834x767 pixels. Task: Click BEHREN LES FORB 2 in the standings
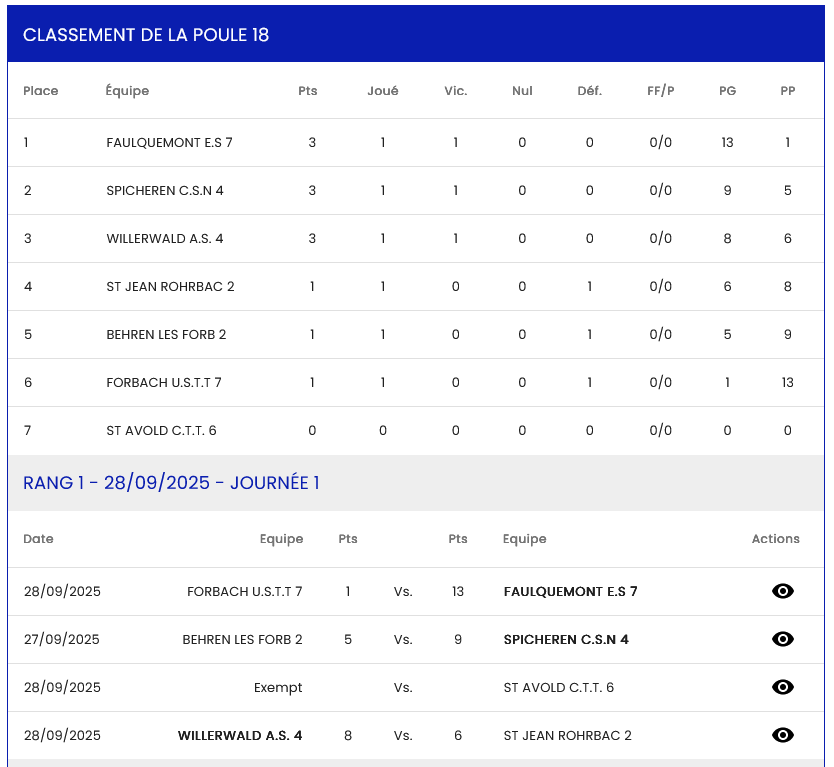pyautogui.click(x=166, y=334)
